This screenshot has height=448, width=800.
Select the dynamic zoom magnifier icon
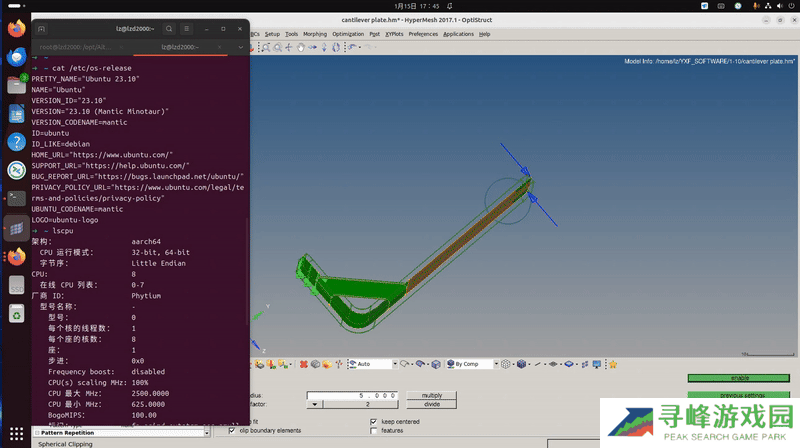[278, 47]
